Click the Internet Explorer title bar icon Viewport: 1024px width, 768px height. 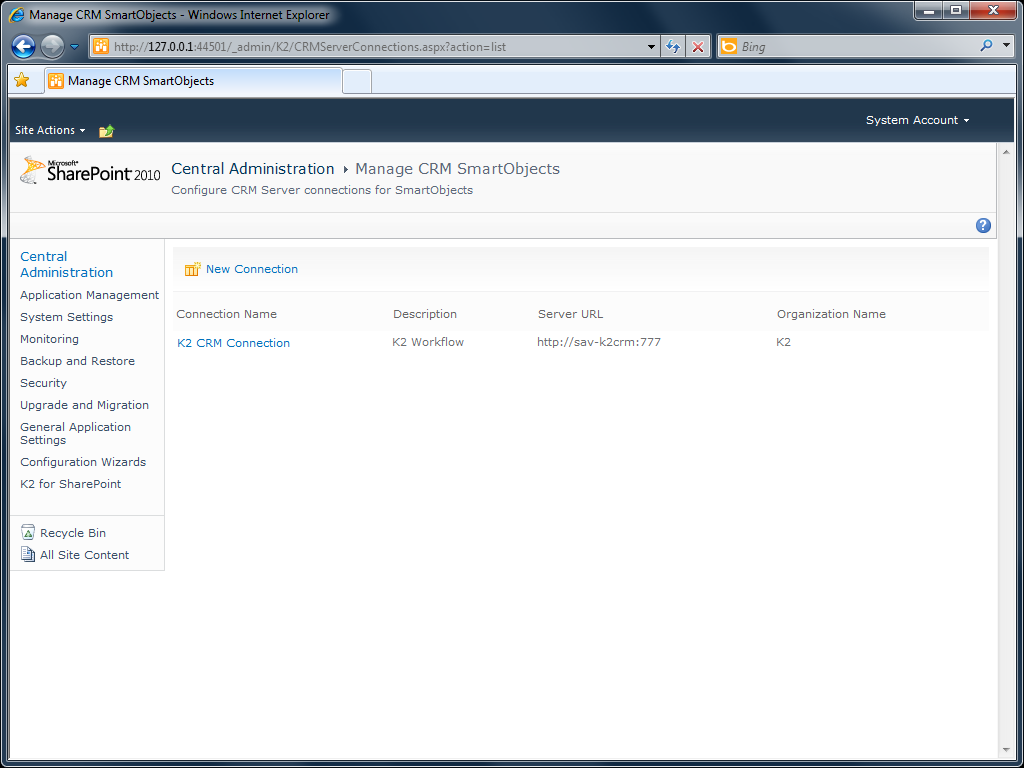point(16,14)
